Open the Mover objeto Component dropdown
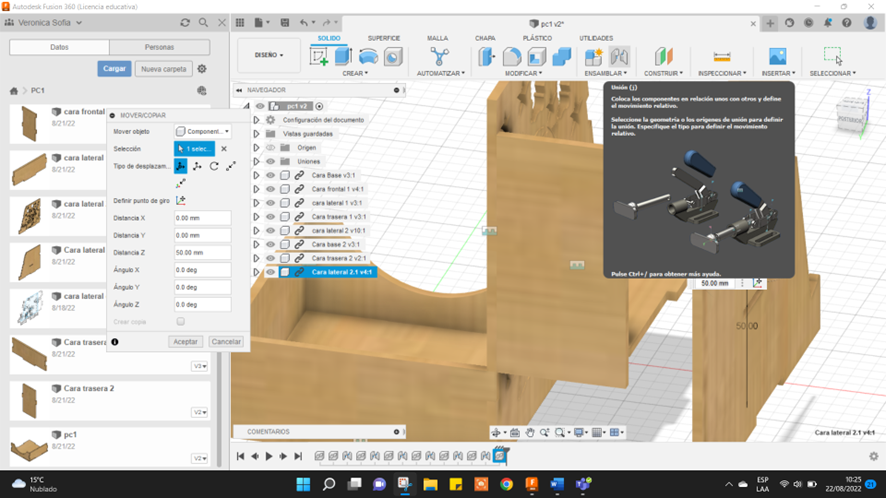Screen dimensions: 886x498 (x=203, y=132)
